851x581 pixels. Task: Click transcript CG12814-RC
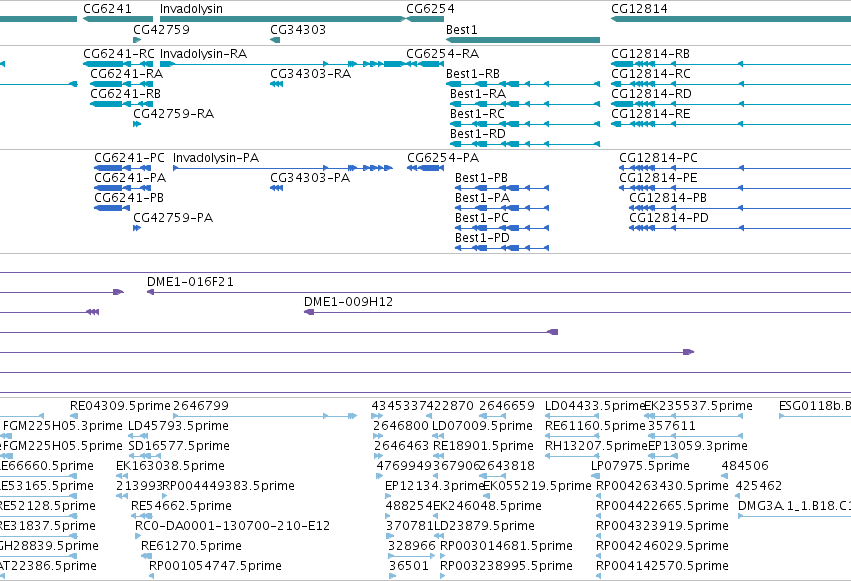651,74
